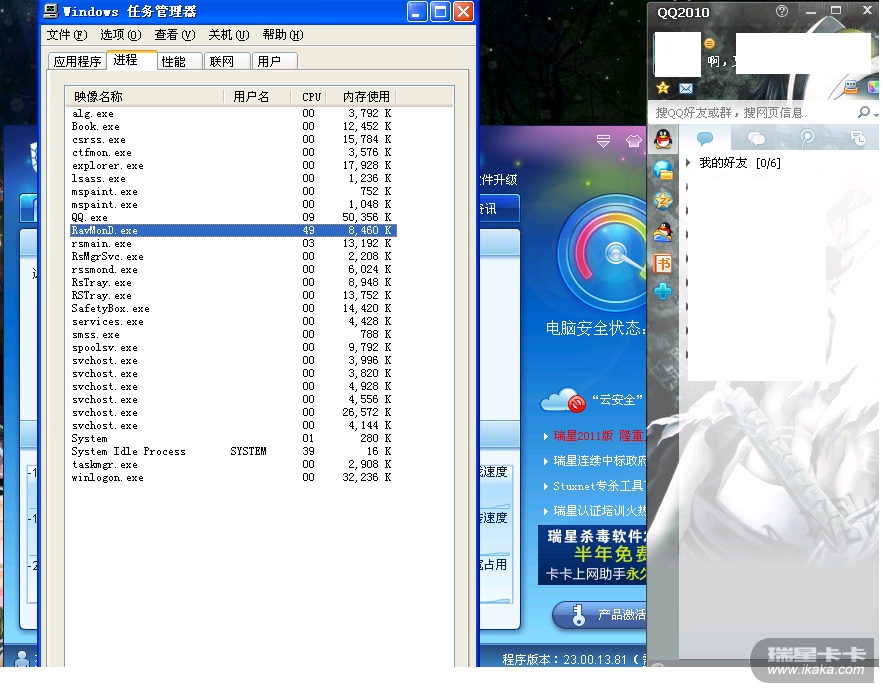The image size is (883, 690).
Task: Select the rsmain.exe process row
Action: tap(233, 243)
